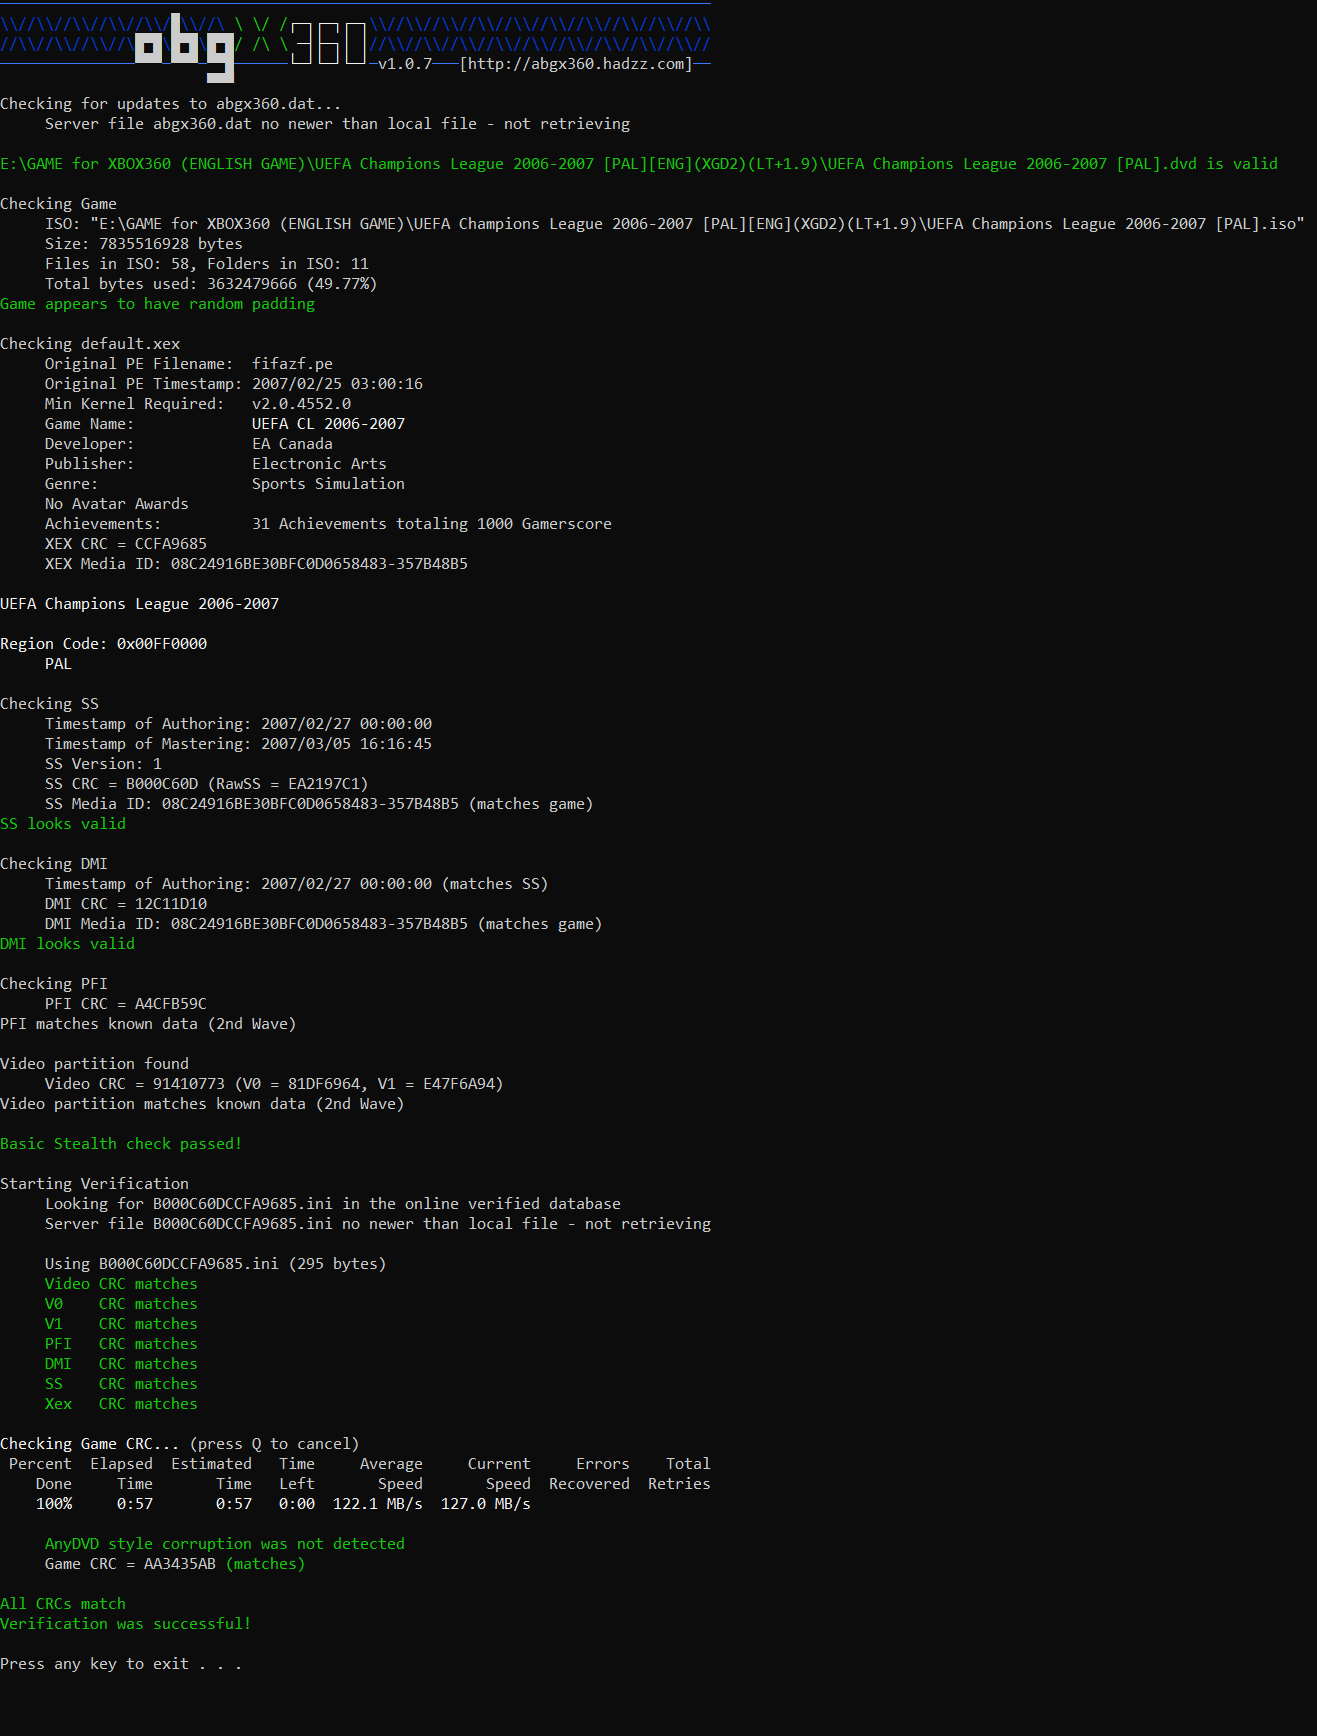
Task: Click SS 'Timestamp of Mastering: 2007/03/05 16:16:45'
Action: point(238,744)
